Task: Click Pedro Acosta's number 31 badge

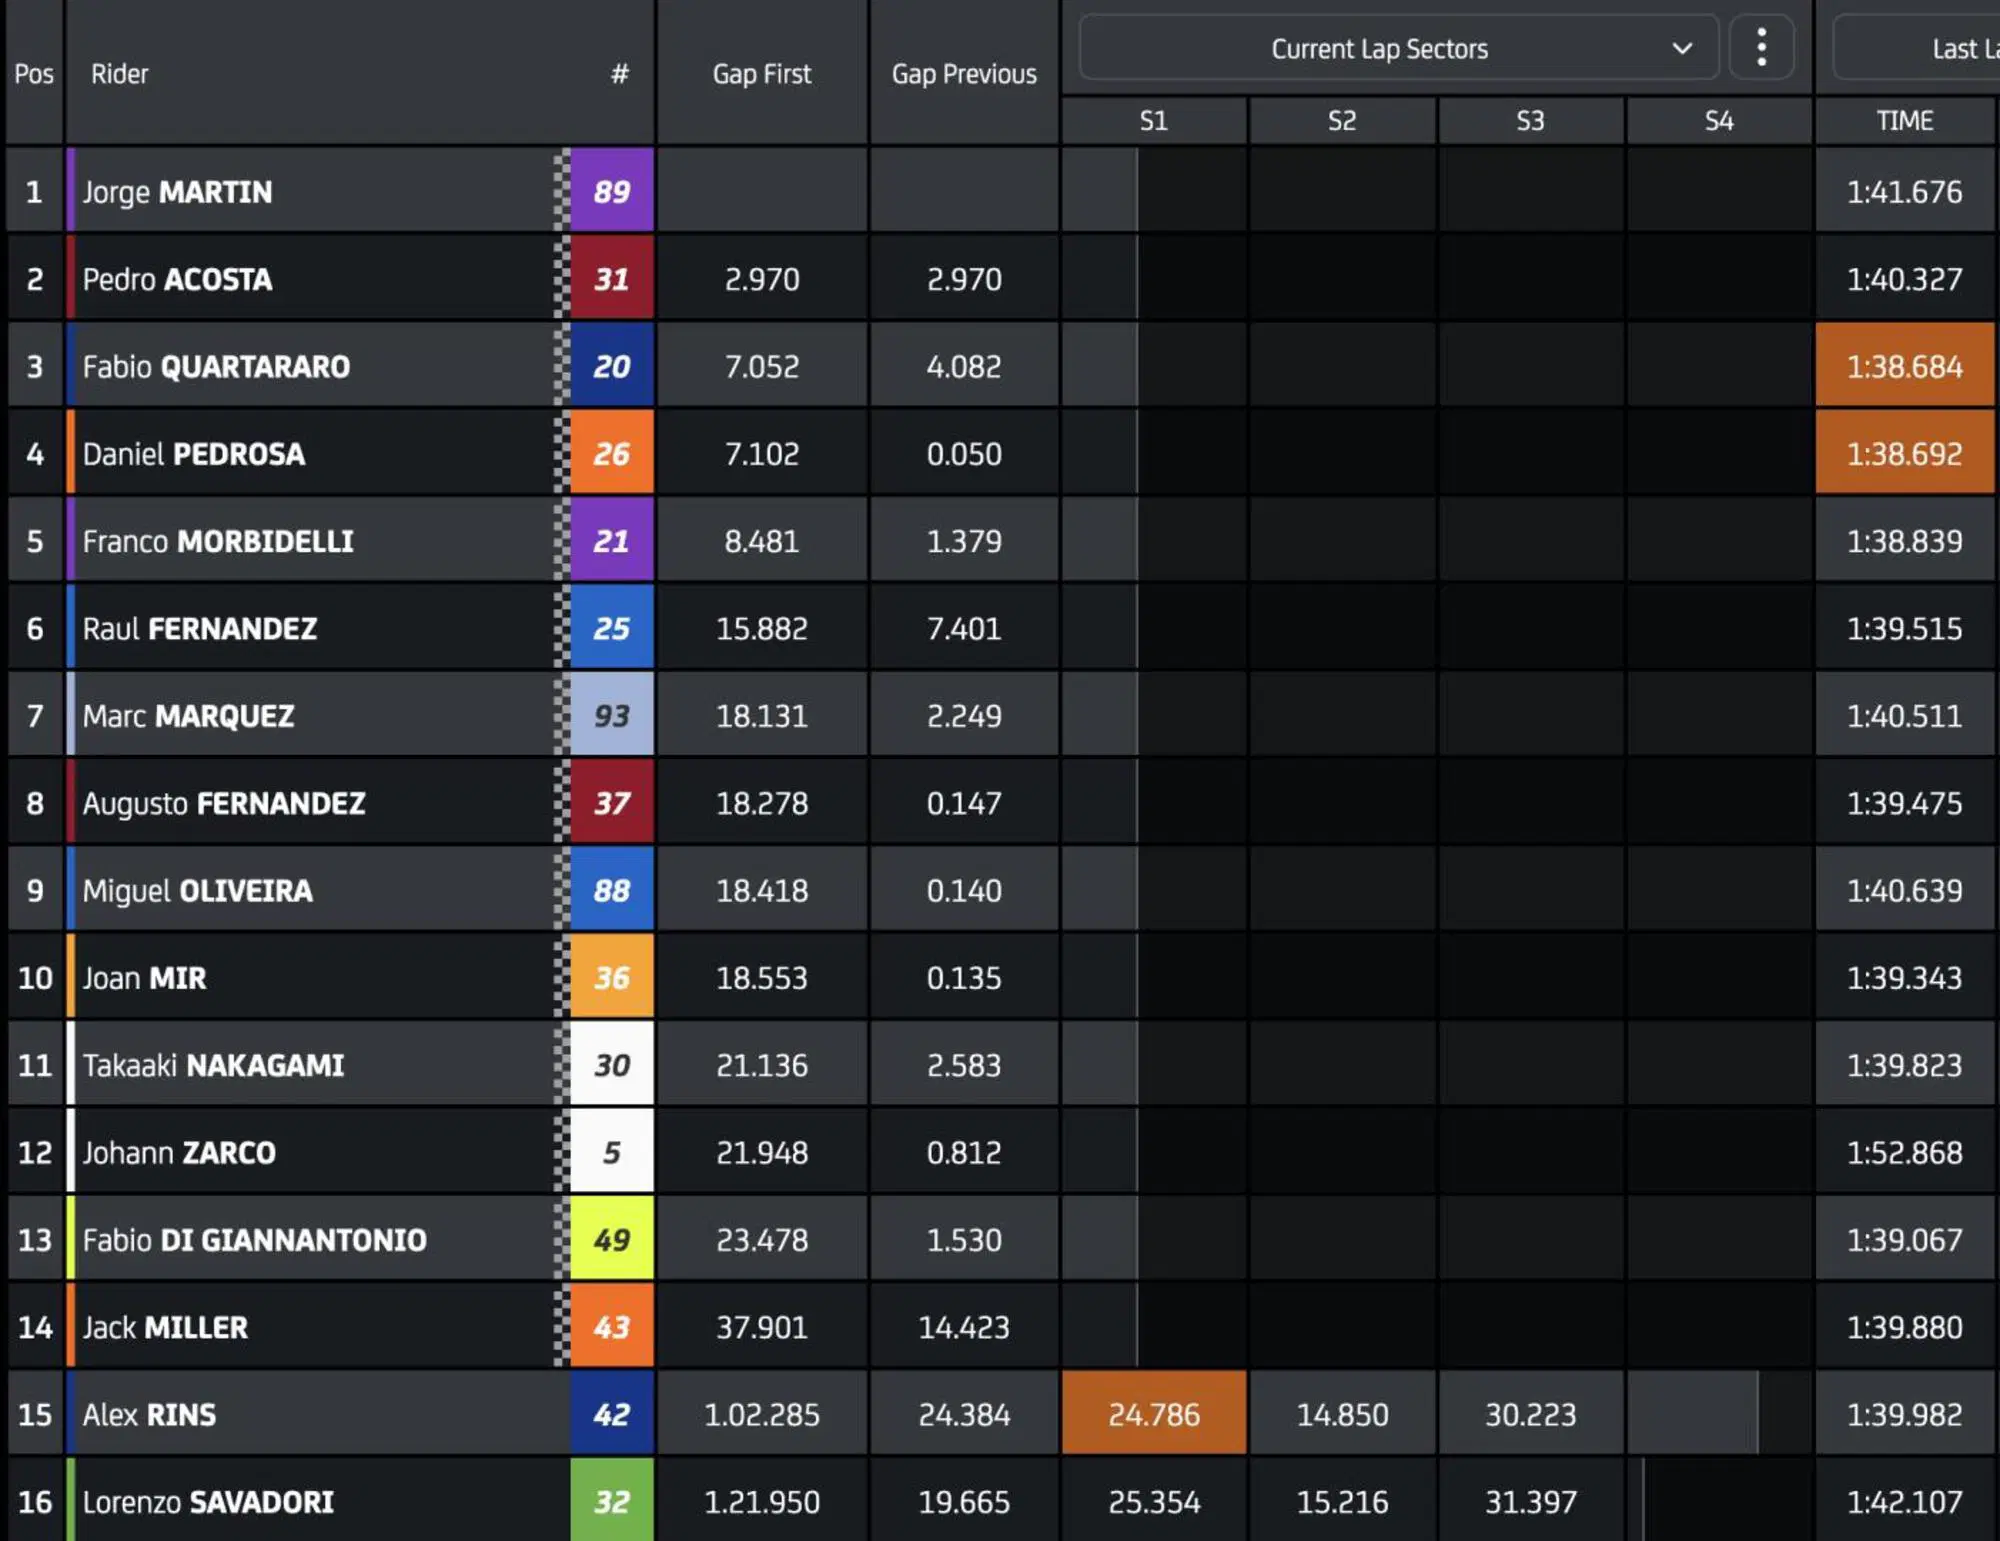Action: coord(611,279)
